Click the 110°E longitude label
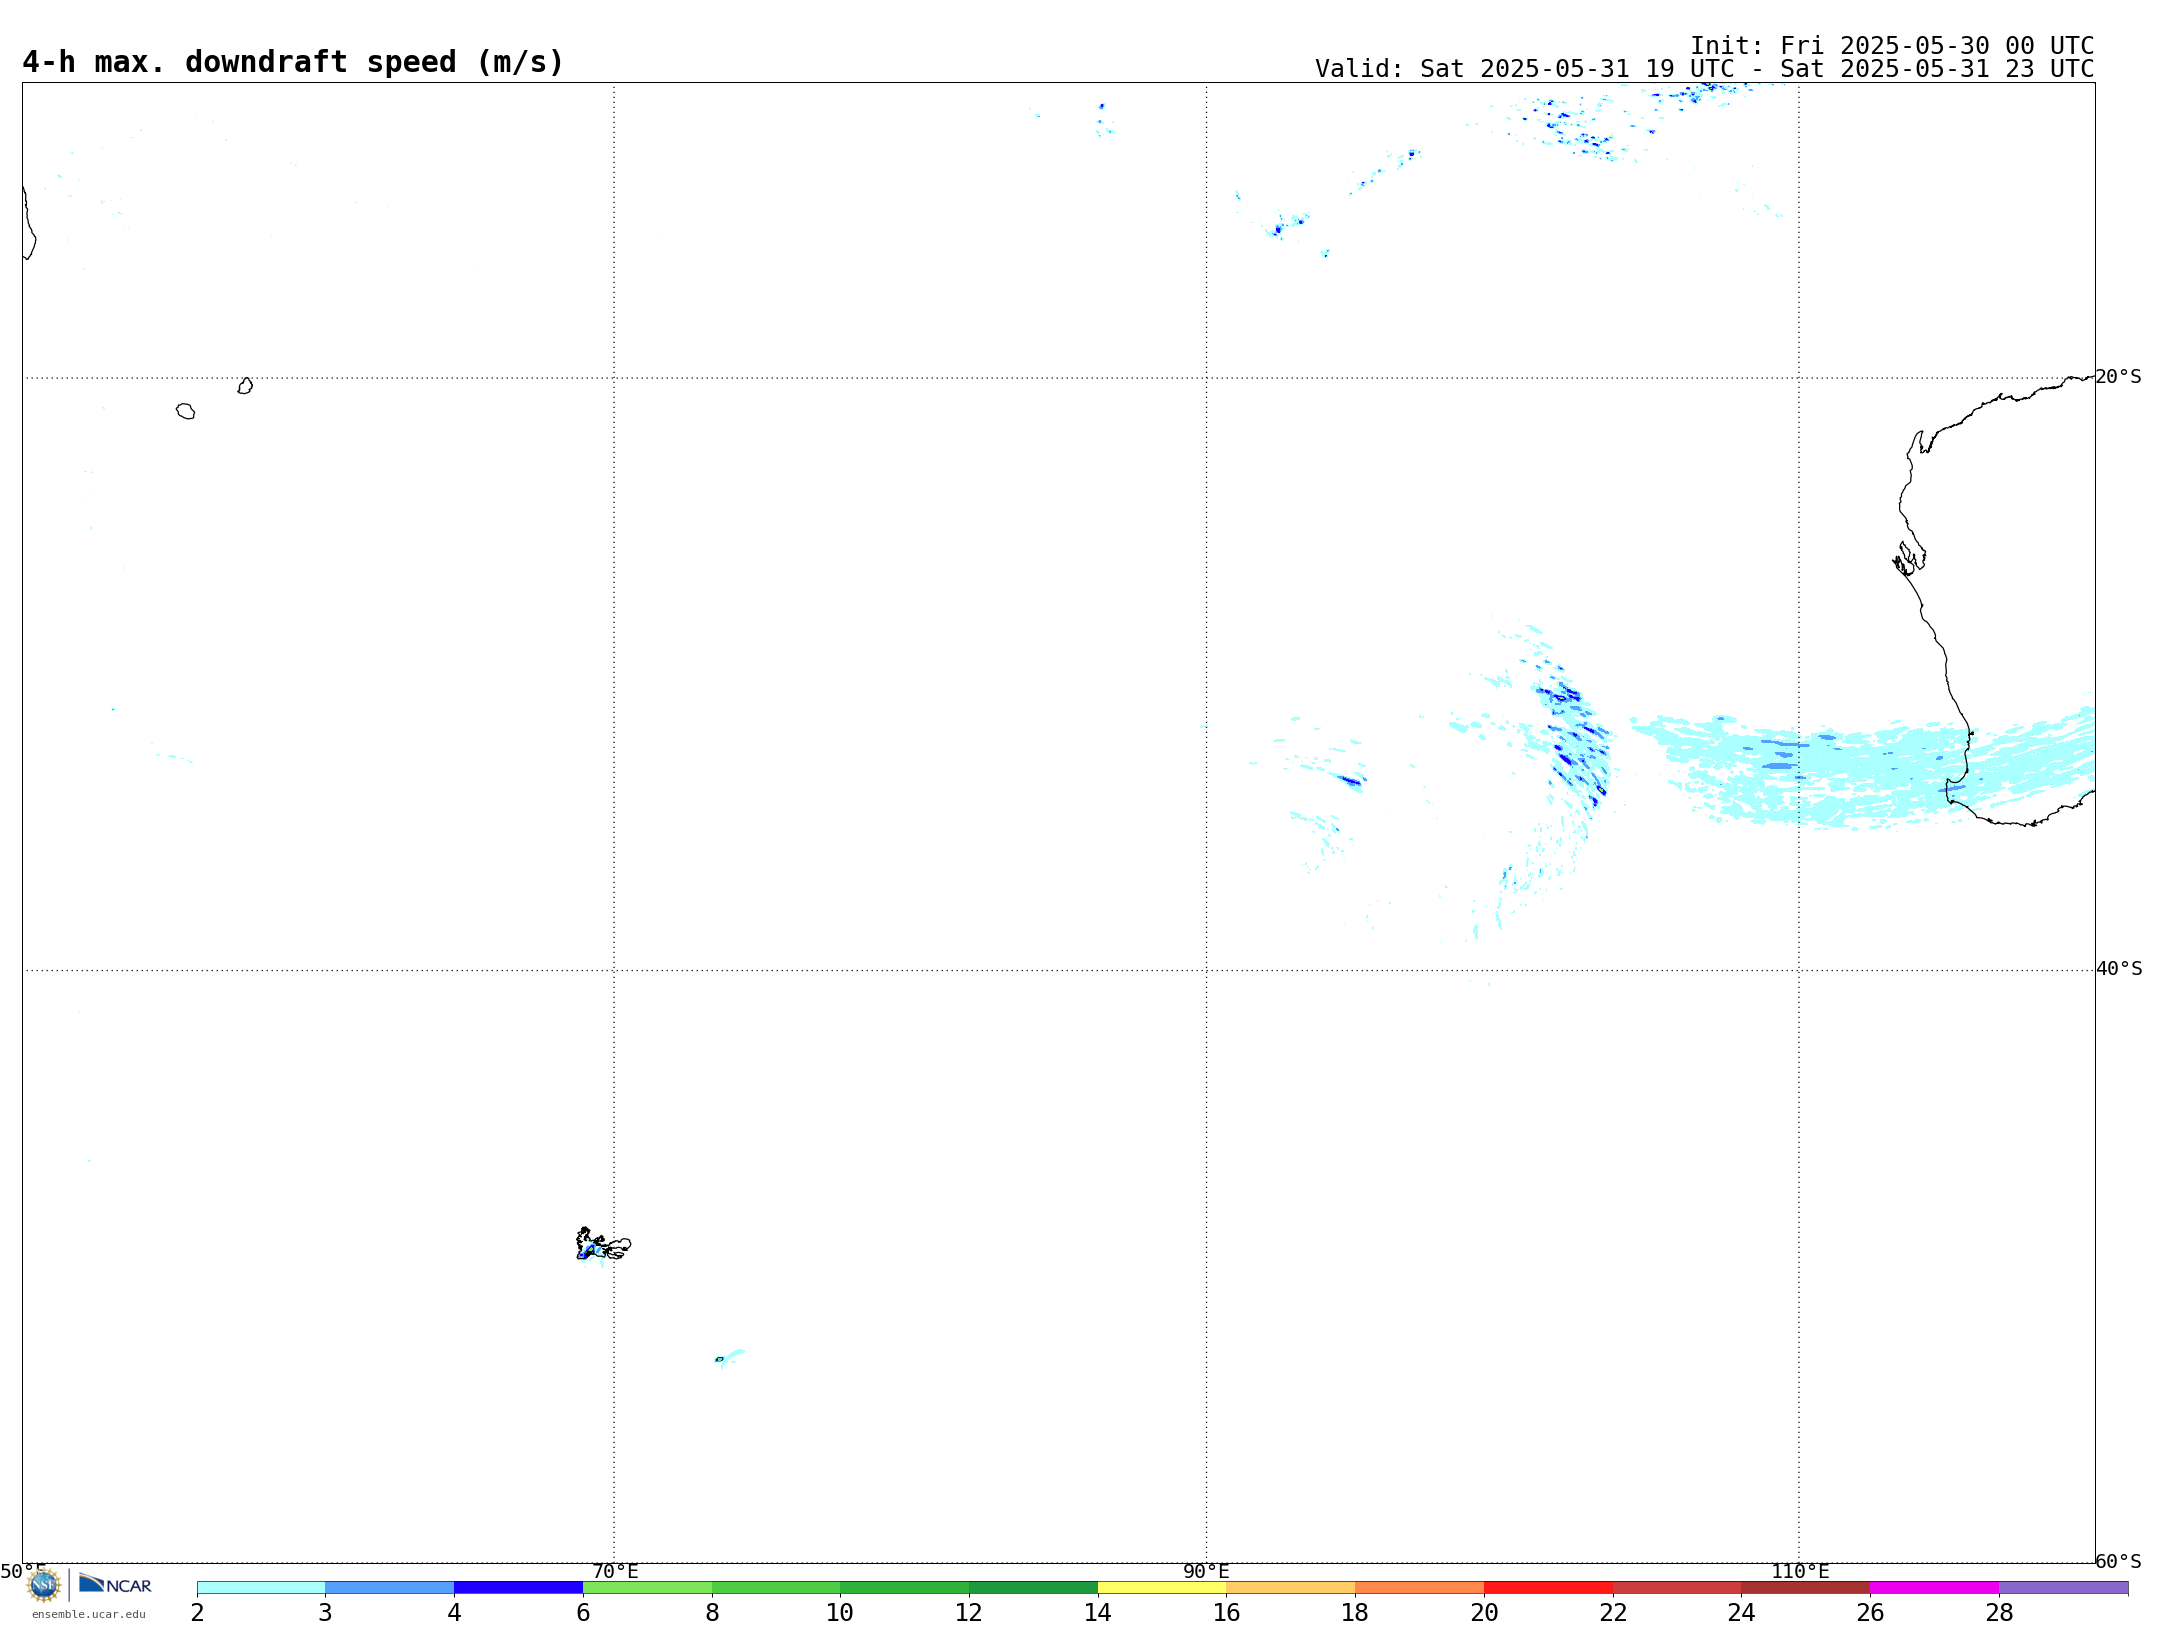 pyautogui.click(x=1800, y=1572)
